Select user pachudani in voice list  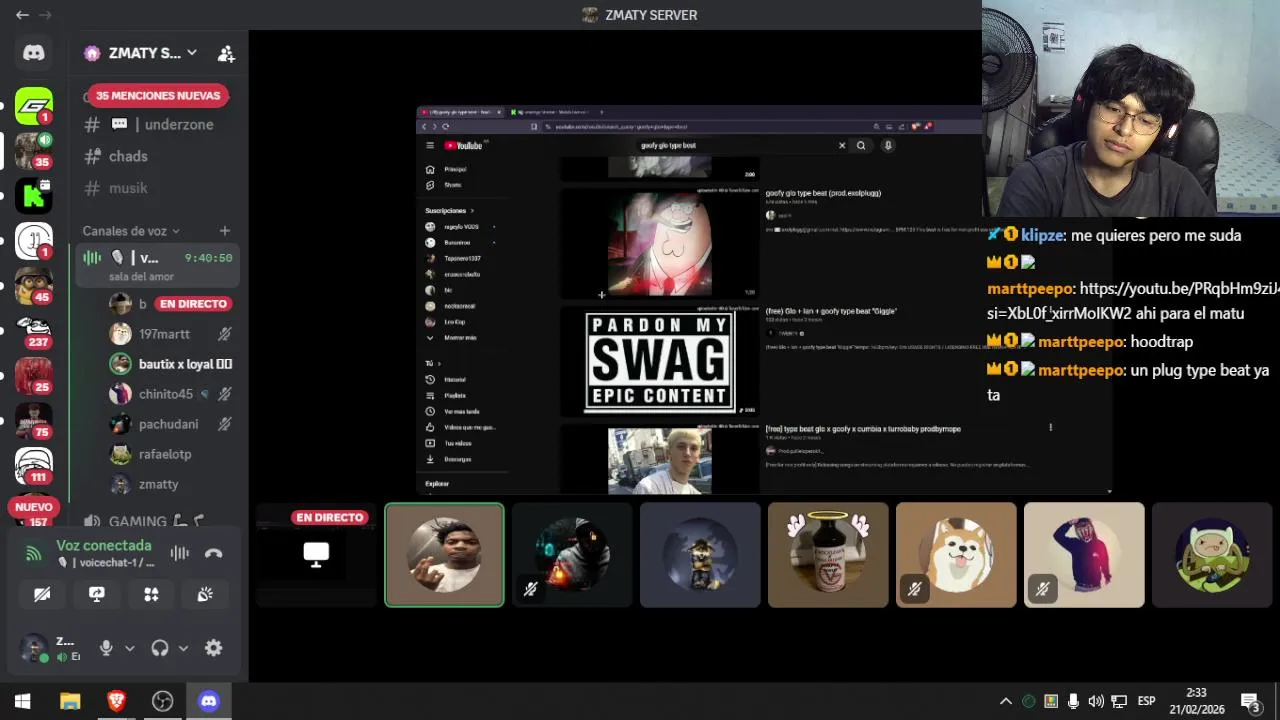[x=170, y=424]
